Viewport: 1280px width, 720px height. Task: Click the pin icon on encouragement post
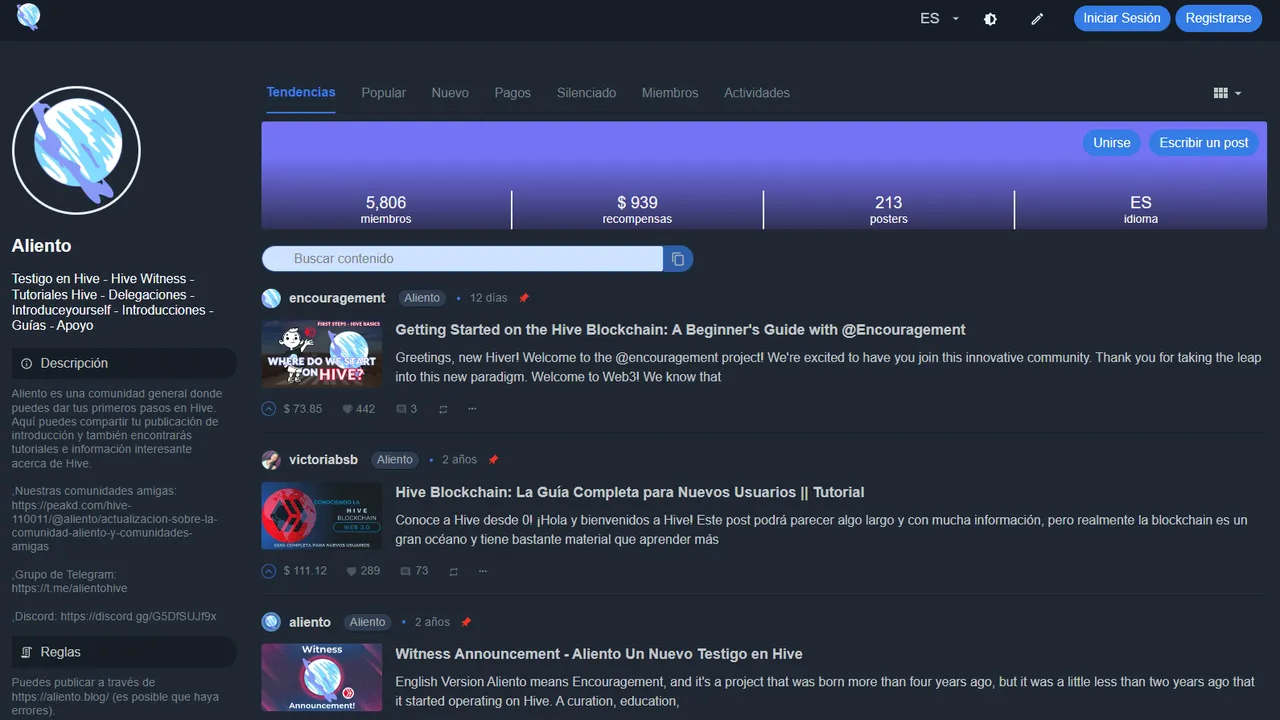click(x=524, y=298)
